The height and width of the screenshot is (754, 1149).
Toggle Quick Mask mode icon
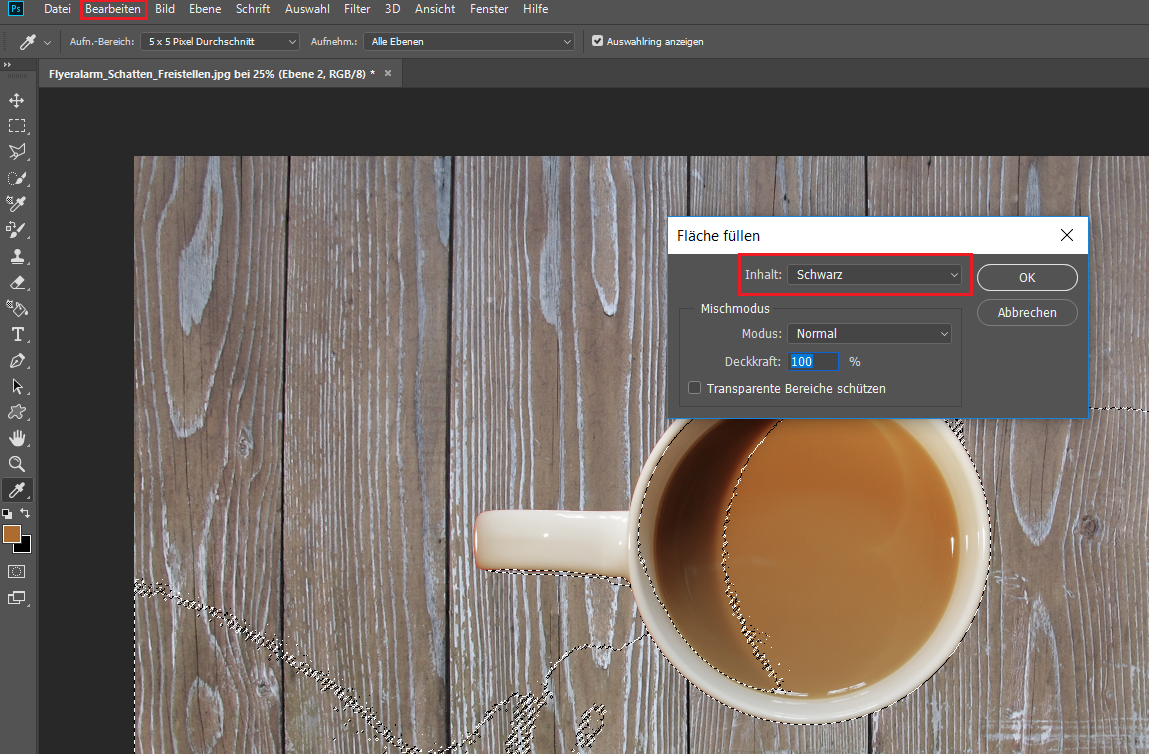point(17,571)
